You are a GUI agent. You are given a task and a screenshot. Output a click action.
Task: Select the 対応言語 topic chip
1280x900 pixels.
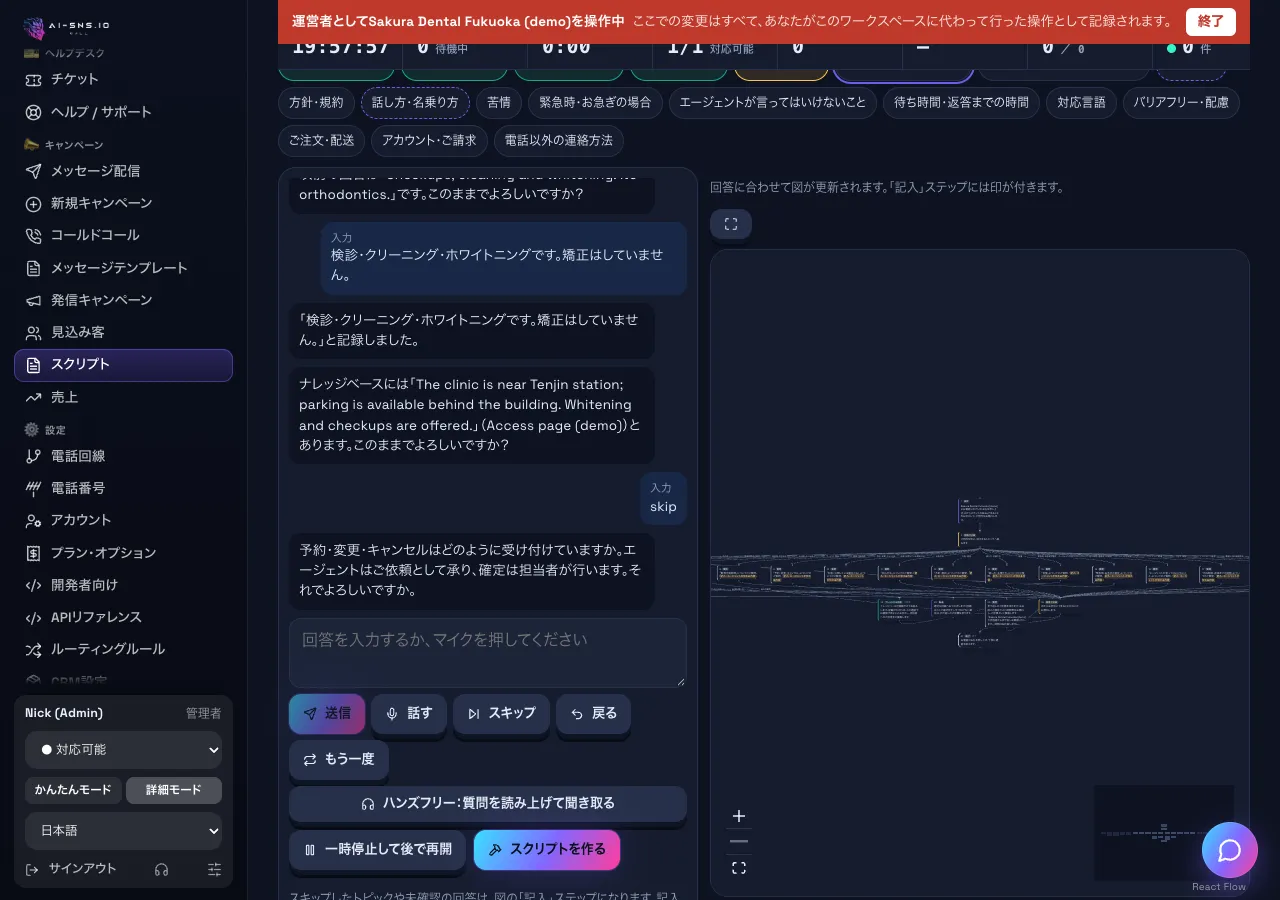(x=1081, y=102)
